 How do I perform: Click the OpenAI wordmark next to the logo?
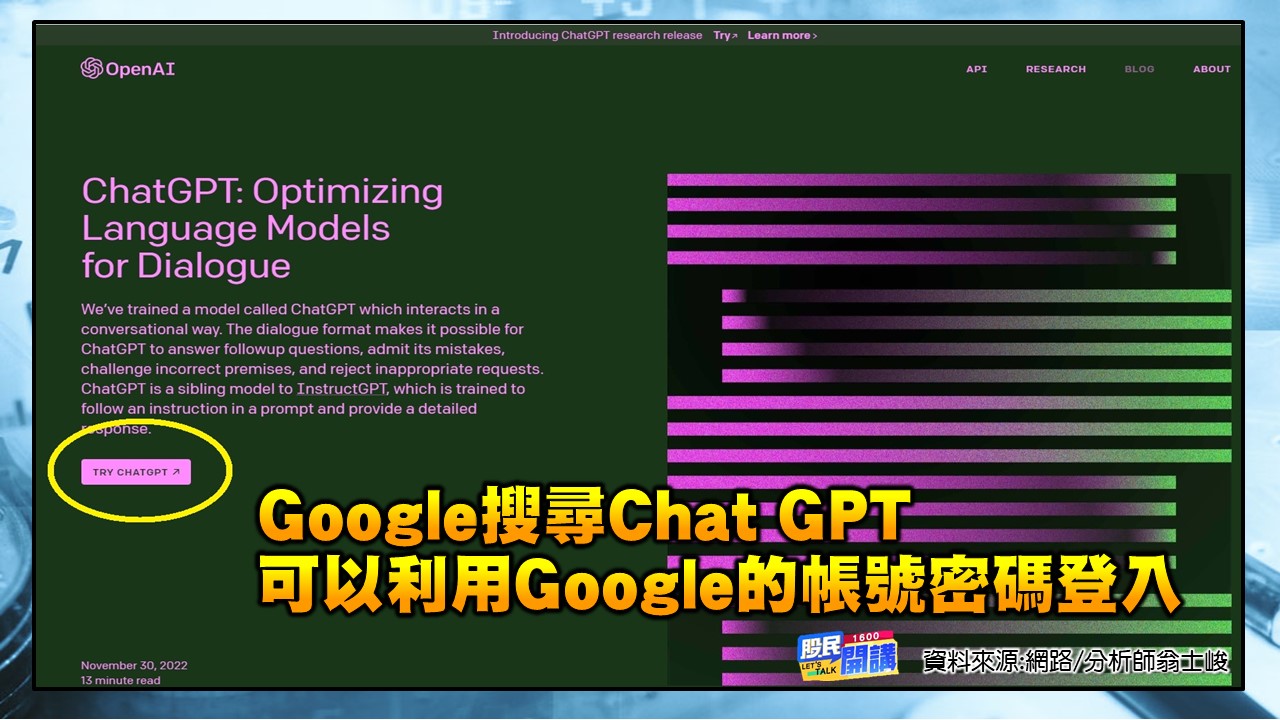(140, 69)
